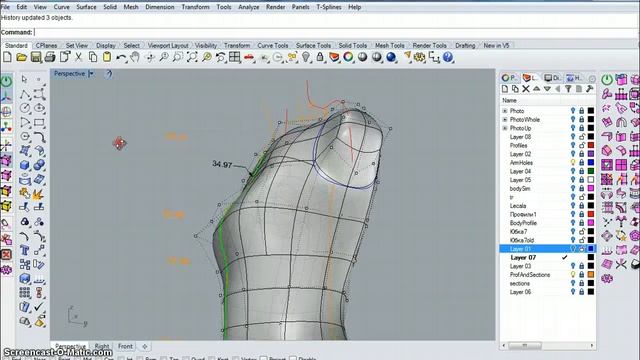Select the Rectangle tool in left toolbar

(x=39, y=122)
